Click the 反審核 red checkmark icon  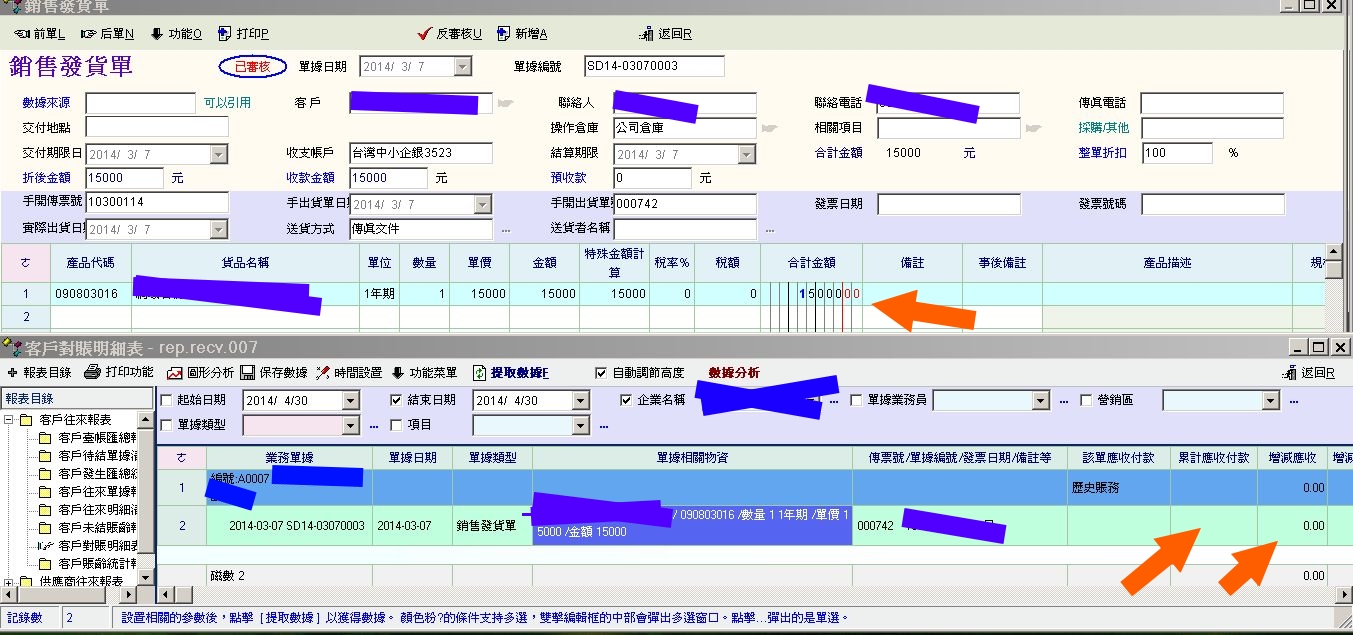coord(424,34)
